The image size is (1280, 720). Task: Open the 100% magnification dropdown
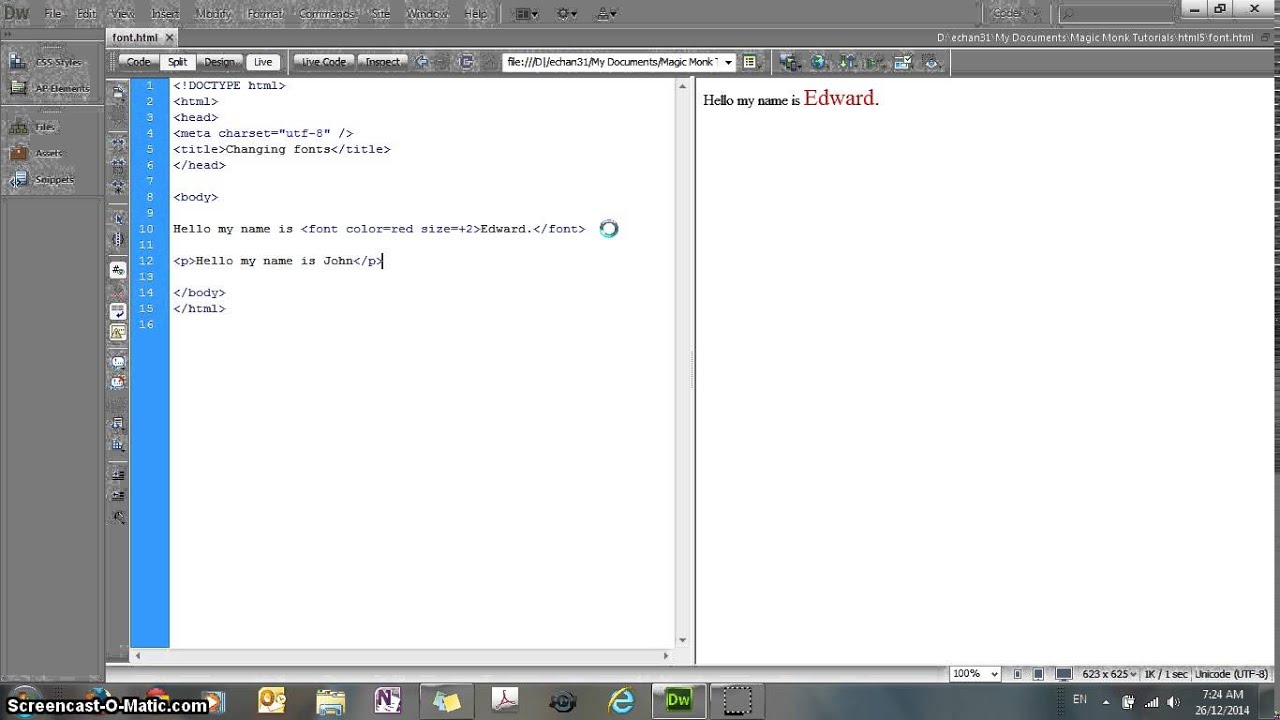pos(975,674)
